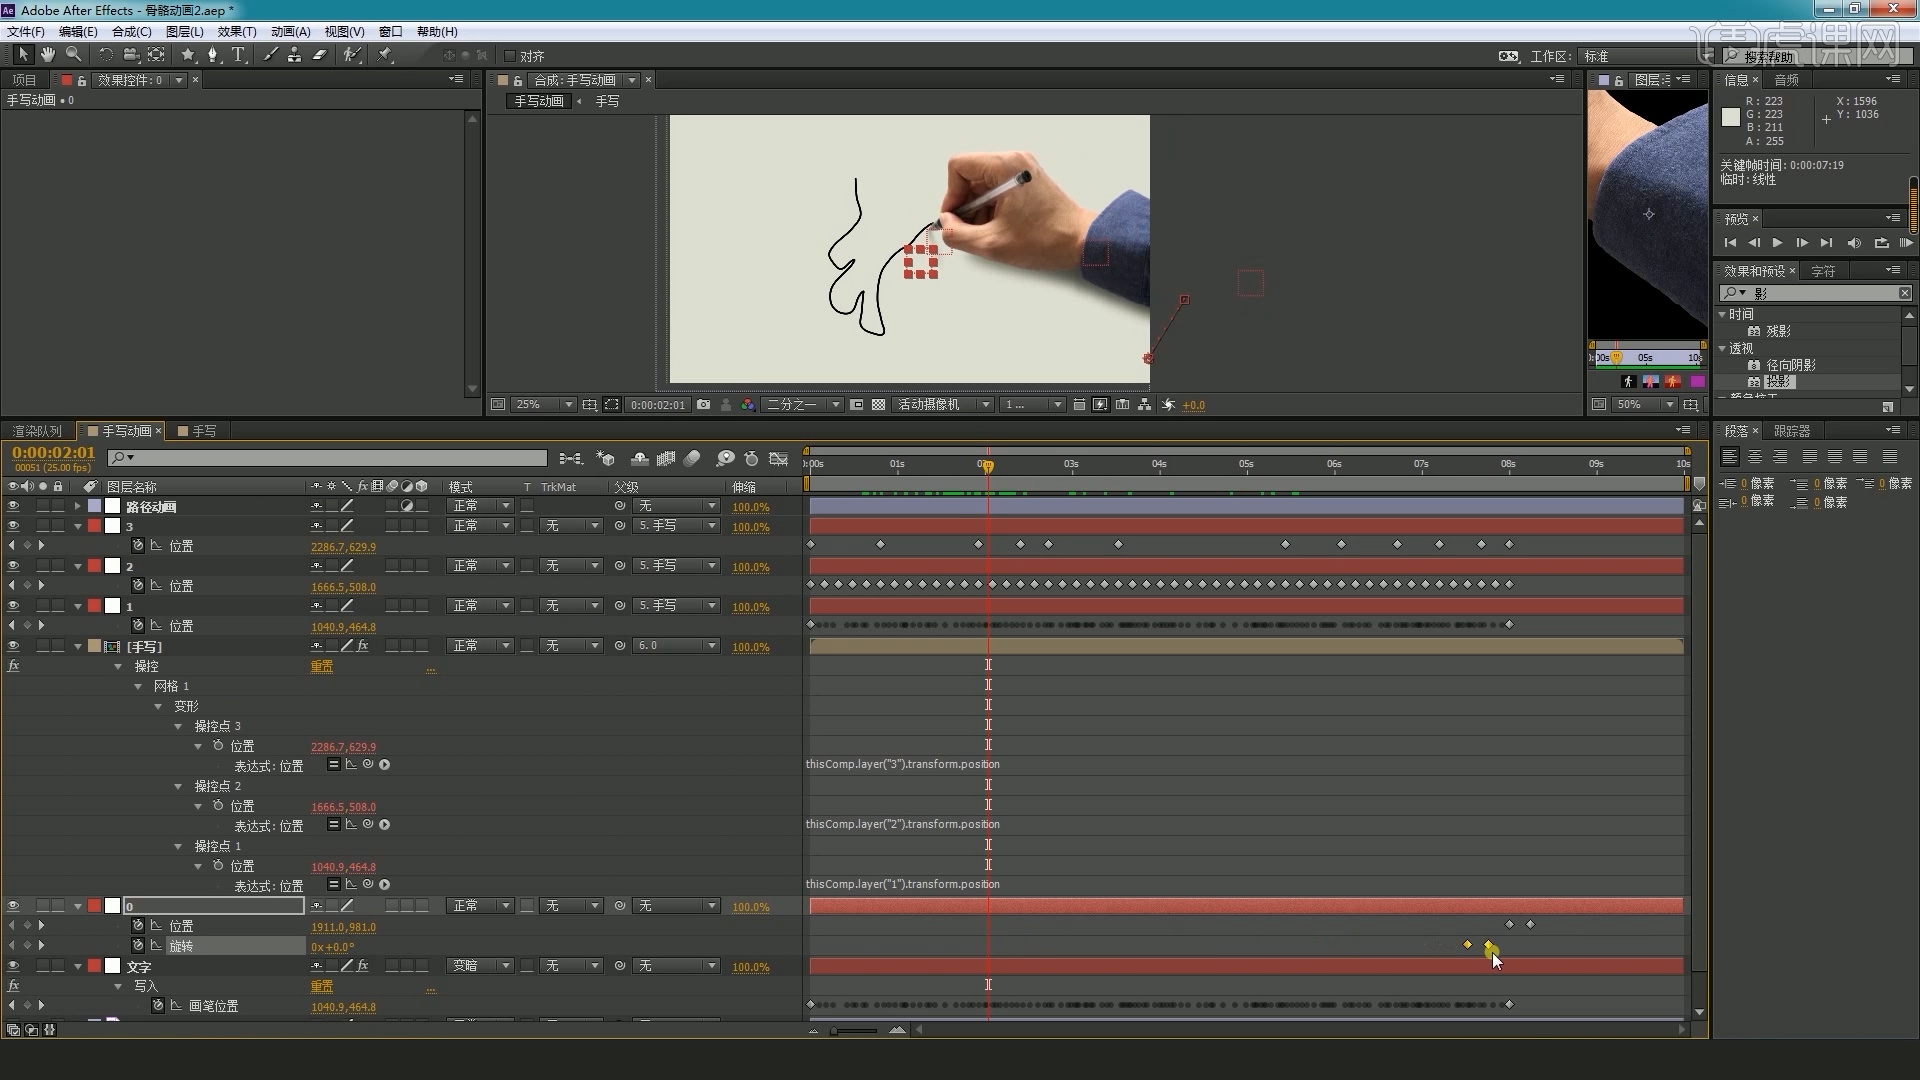Open the show channel RGB icon
Image resolution: width=1920 pixels, height=1080 pixels.
748,405
